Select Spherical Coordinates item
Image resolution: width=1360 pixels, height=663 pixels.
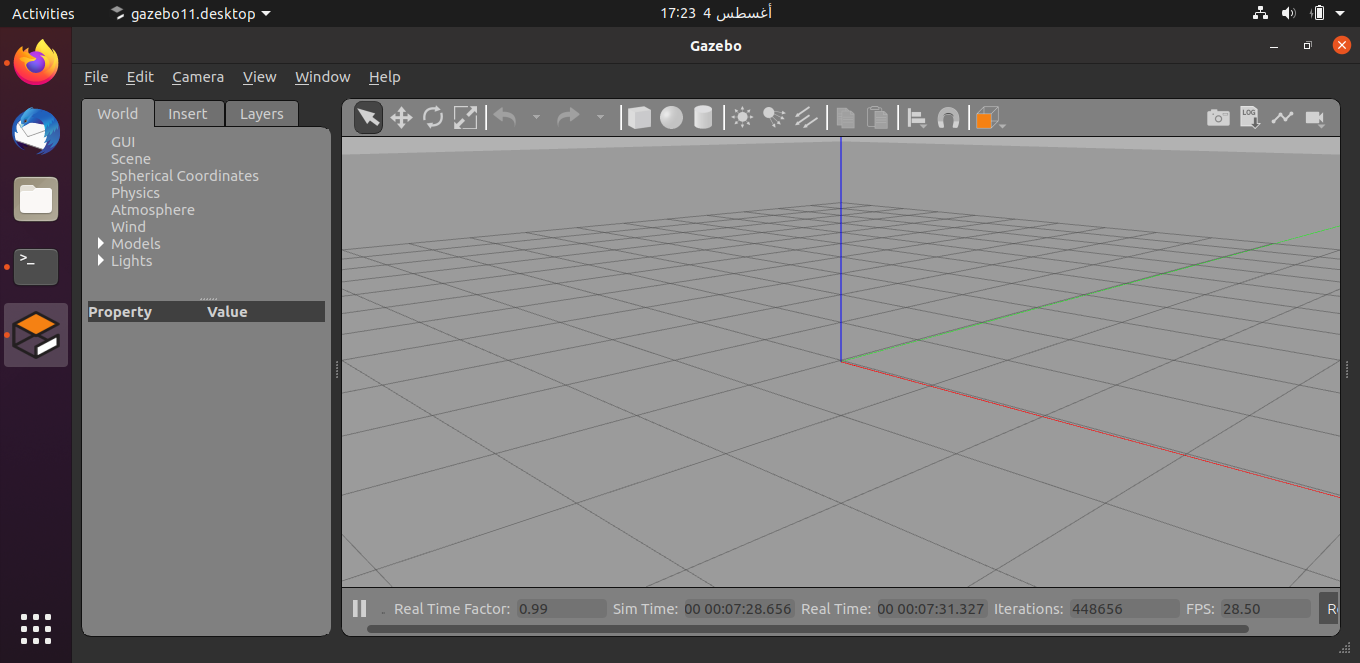click(185, 176)
